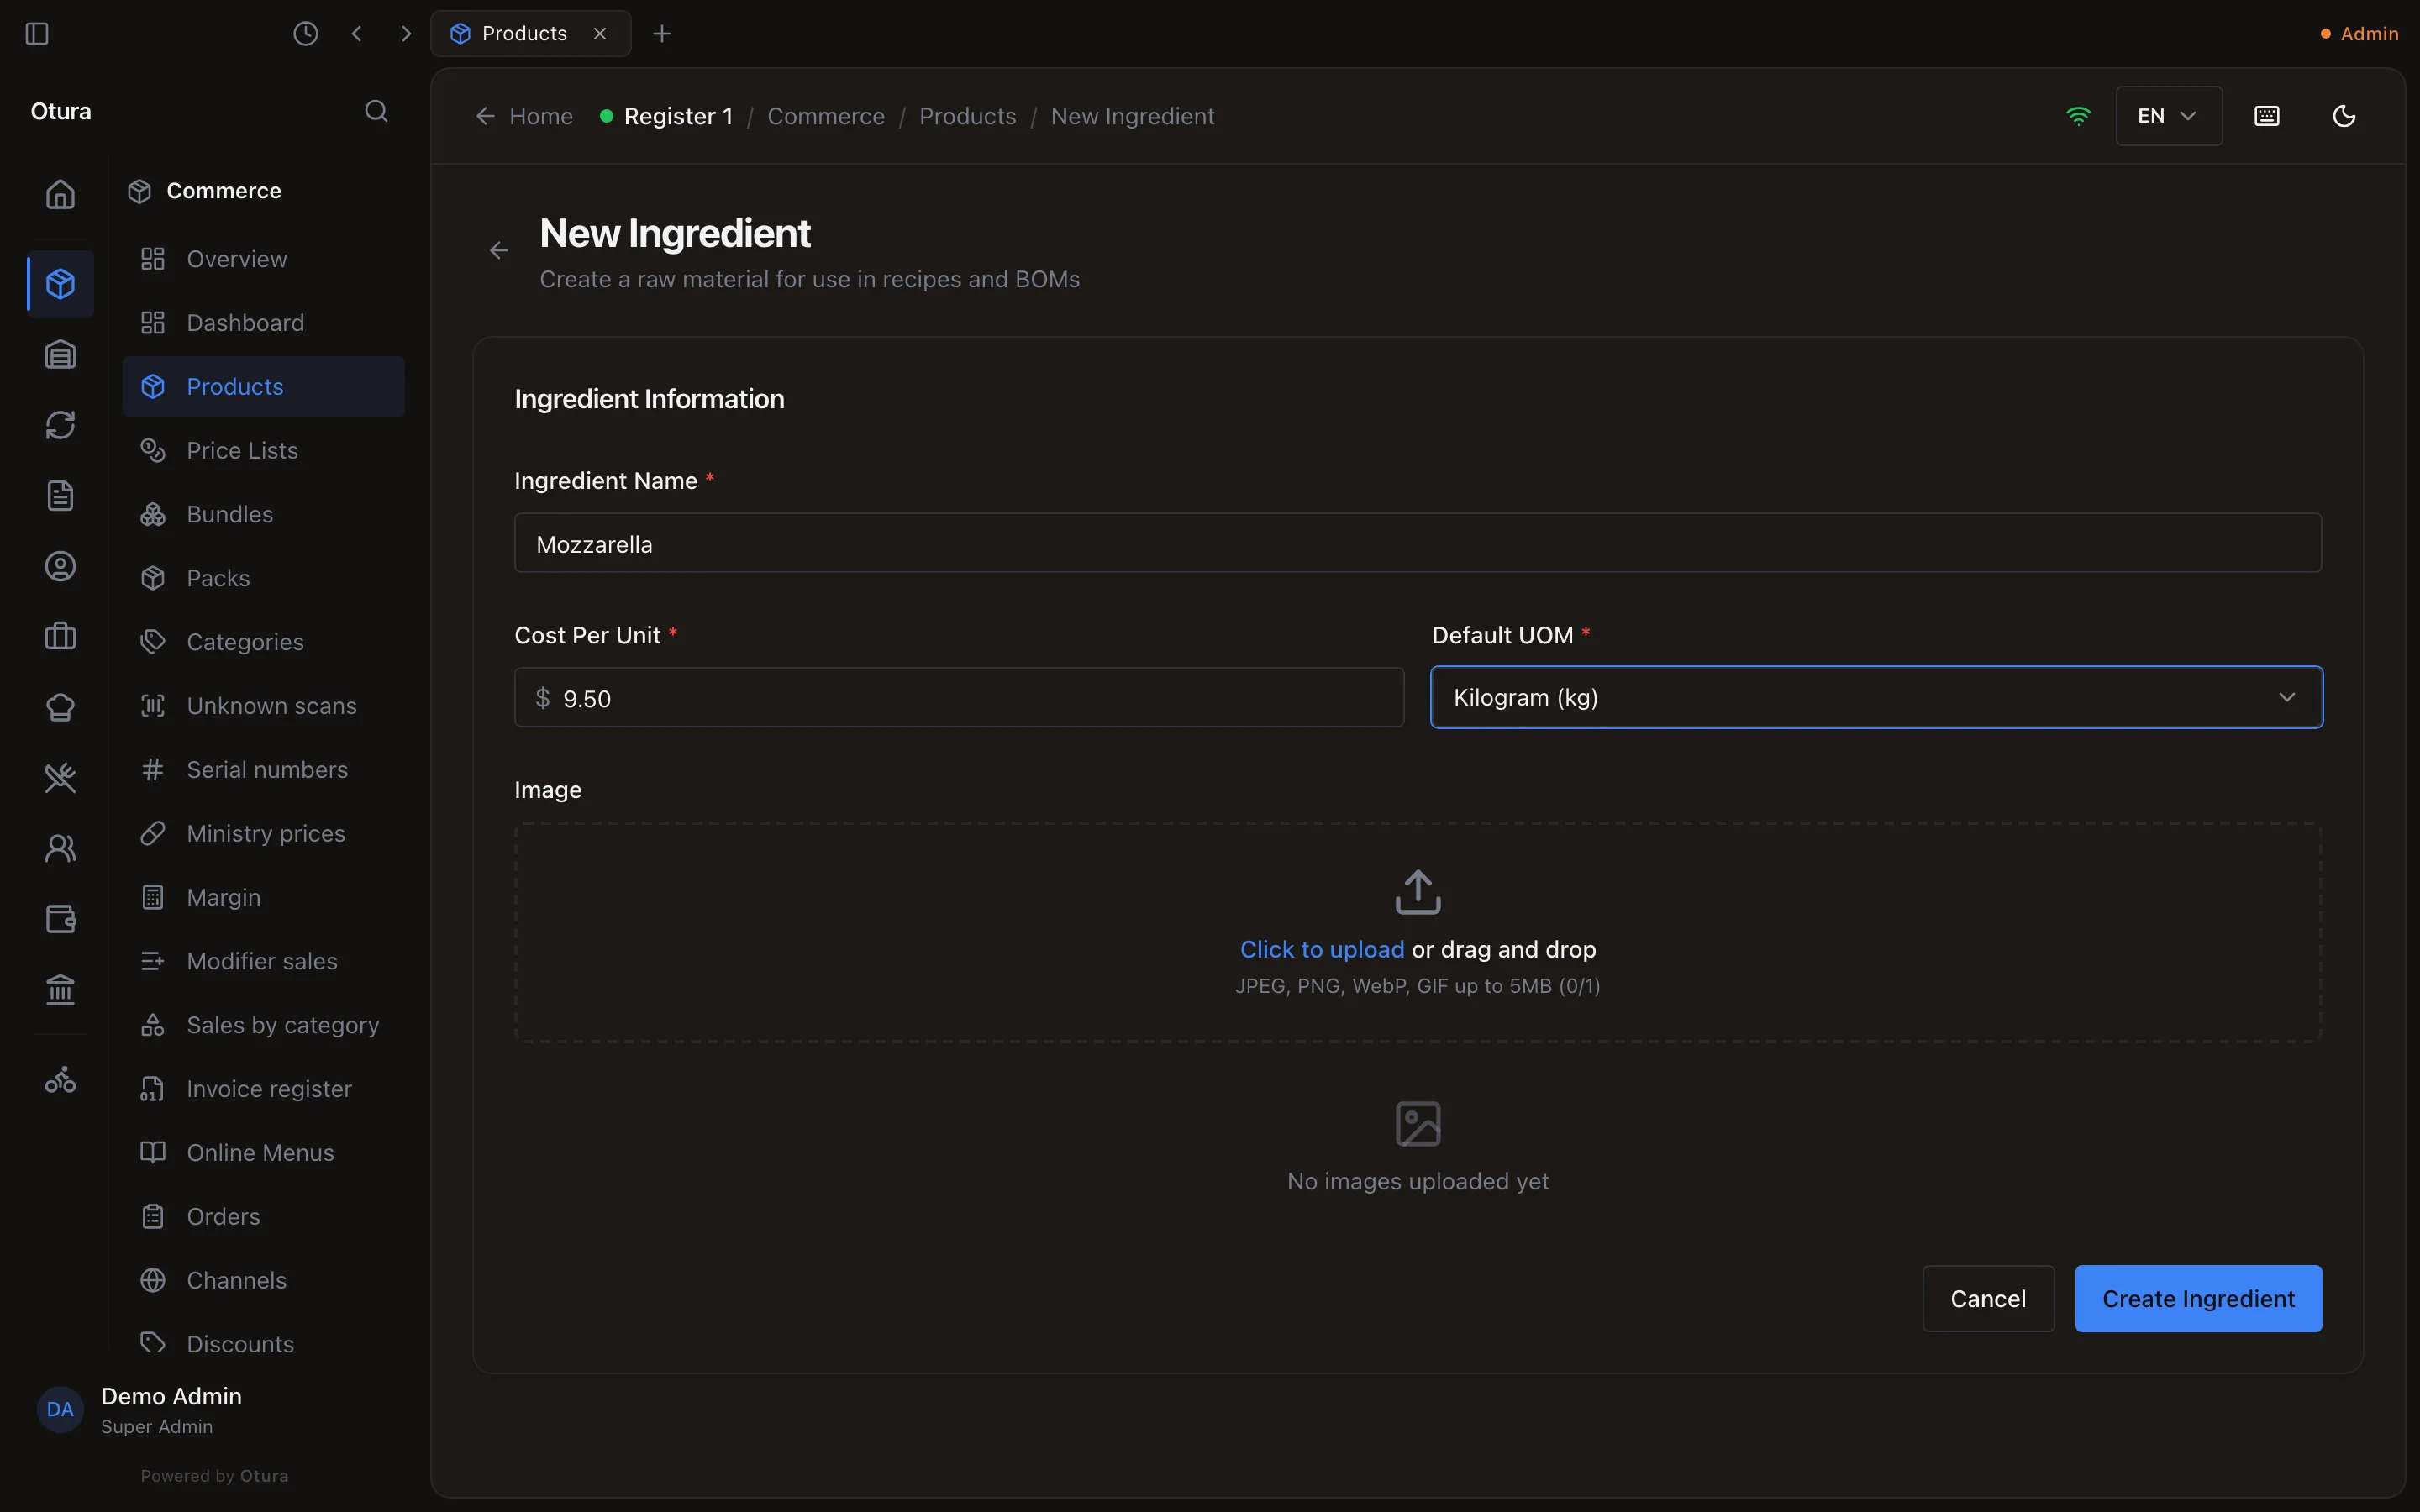Go back with the left chevron
This screenshot has height=1512, width=2420.
point(357,34)
